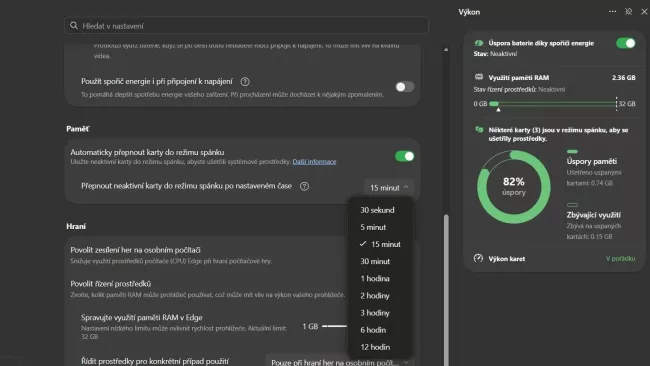Click the Výkon karet row
This screenshot has height=366, width=650.
[554, 259]
